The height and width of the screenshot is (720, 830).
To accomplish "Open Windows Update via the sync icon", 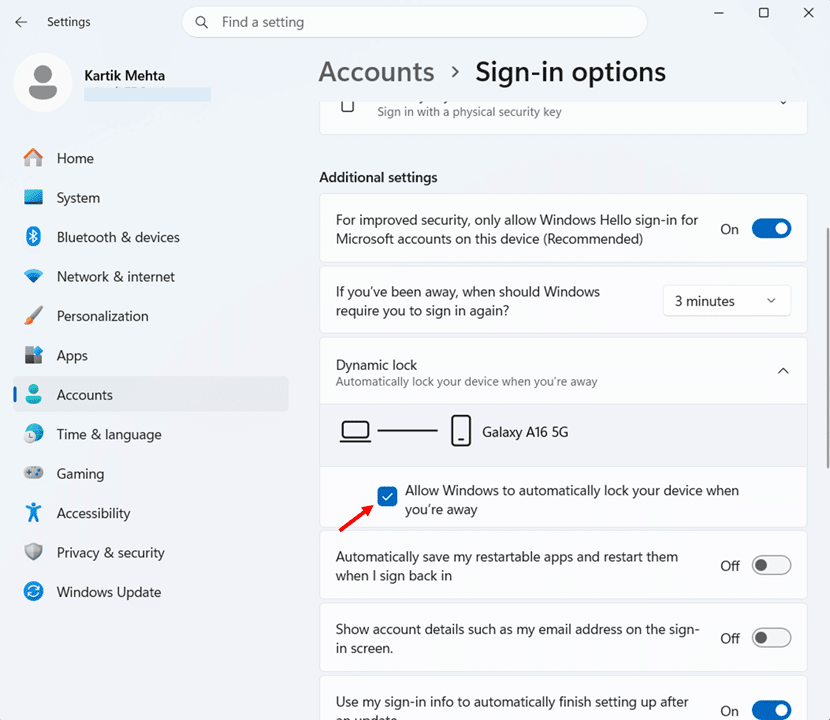I will 33,591.
